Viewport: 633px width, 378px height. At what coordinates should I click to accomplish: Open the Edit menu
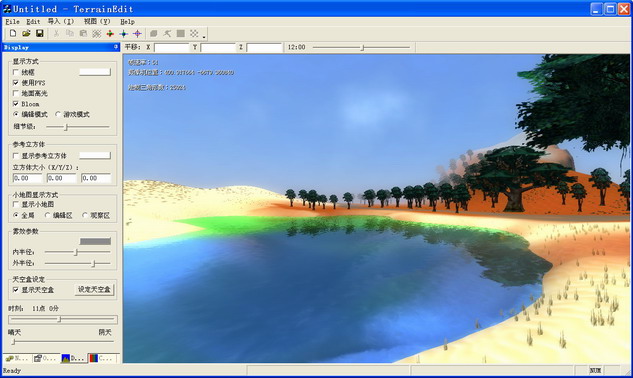point(33,21)
